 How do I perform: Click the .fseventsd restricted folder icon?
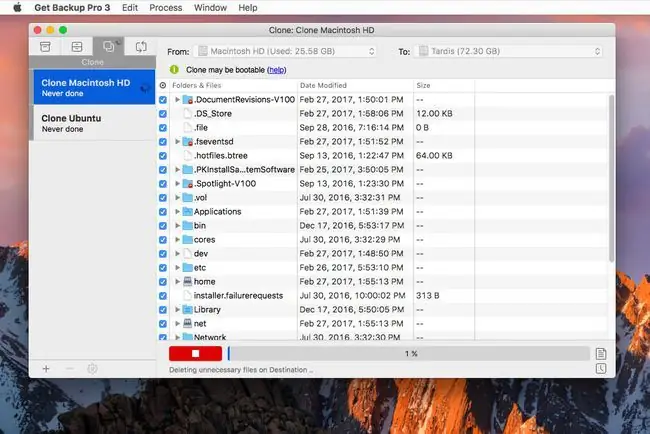click(x=188, y=141)
